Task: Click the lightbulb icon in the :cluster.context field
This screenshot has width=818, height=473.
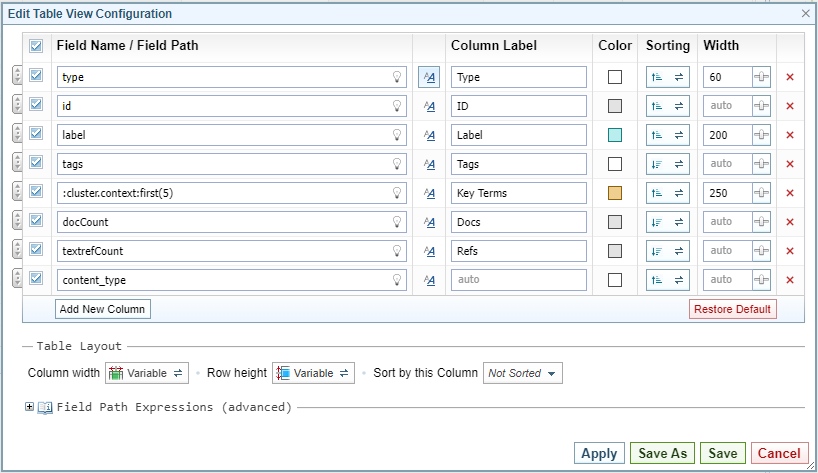Action: tap(396, 193)
